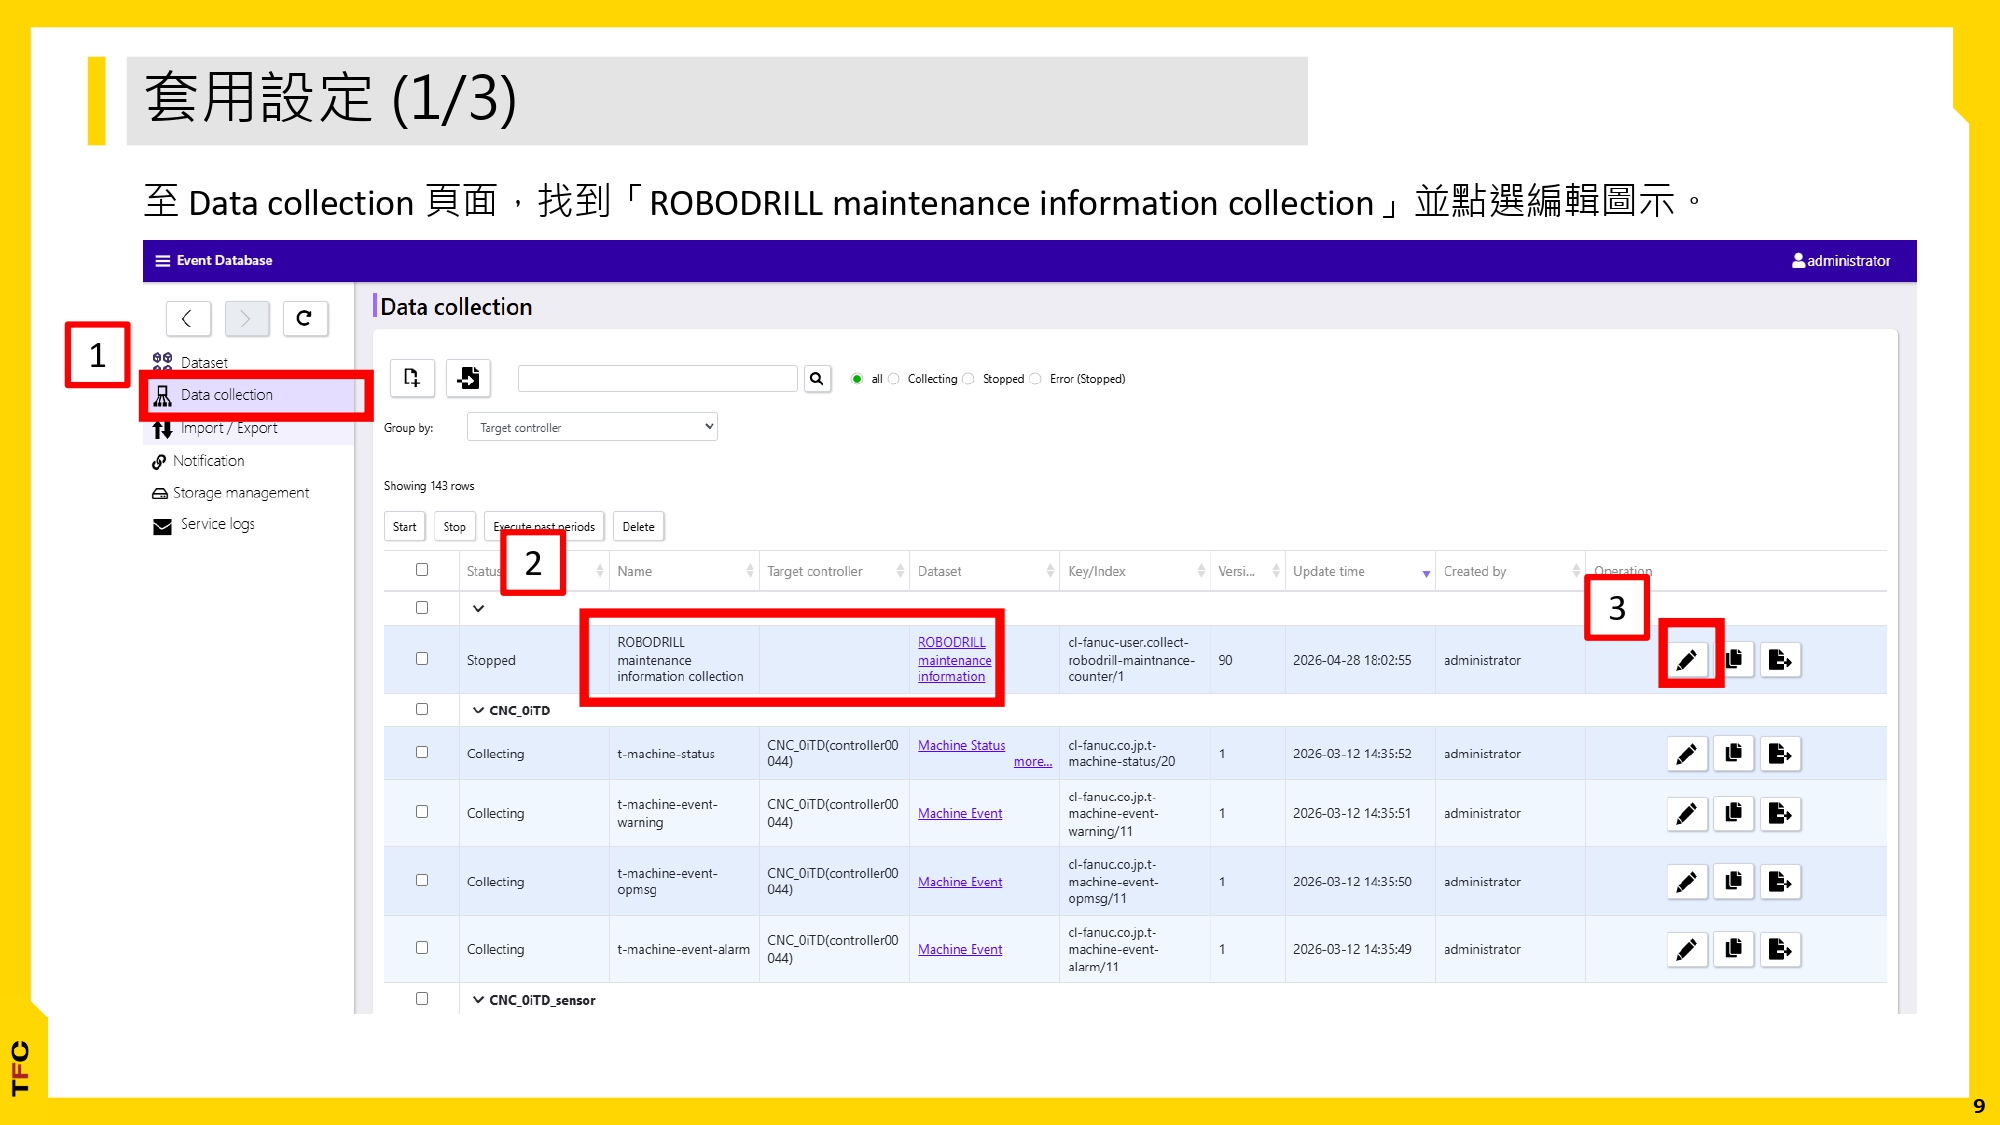Collapse the unnamed first group chevron
Screen dimensions: 2000x1125
coord(478,608)
